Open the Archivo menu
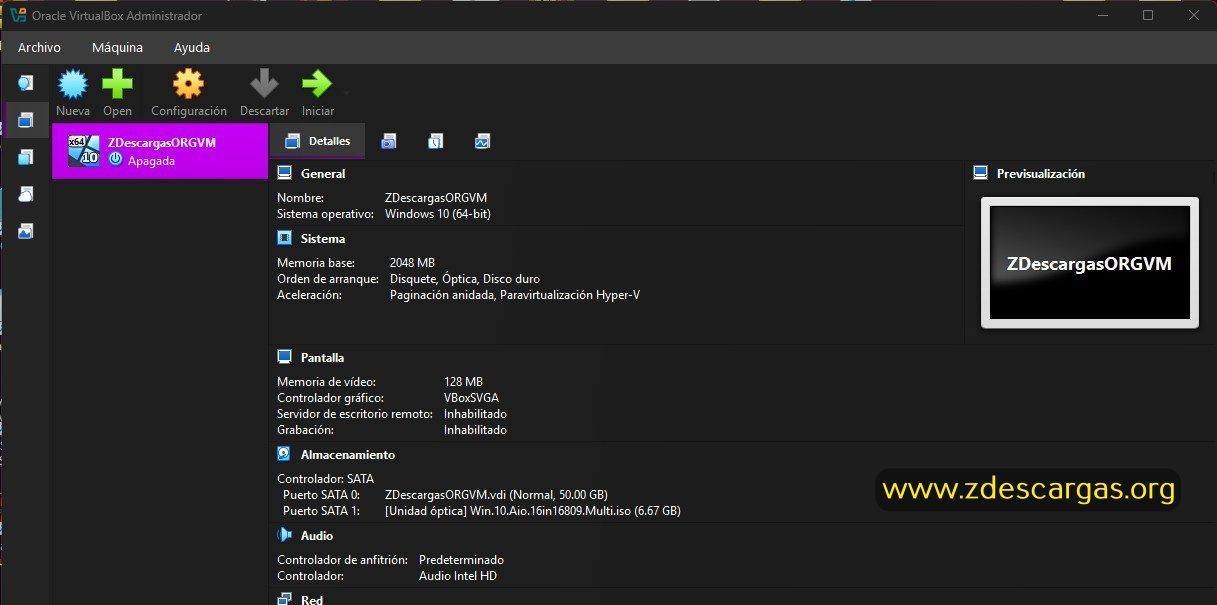1217x605 pixels. (39, 47)
